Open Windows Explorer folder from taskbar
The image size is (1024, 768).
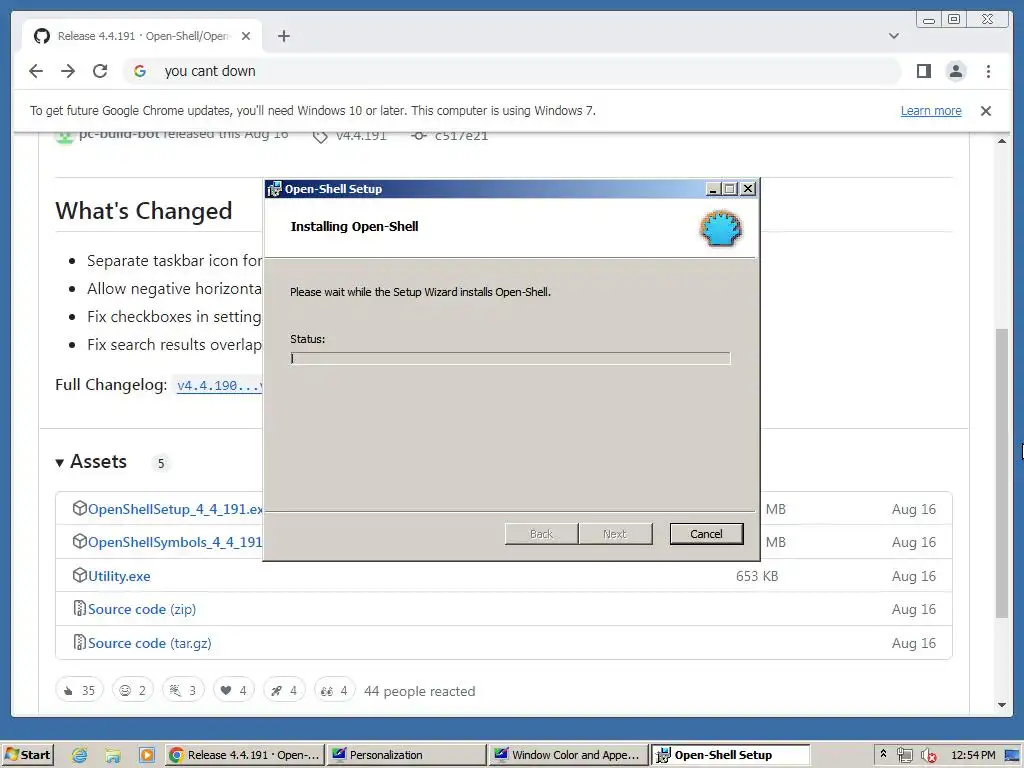tap(113, 755)
